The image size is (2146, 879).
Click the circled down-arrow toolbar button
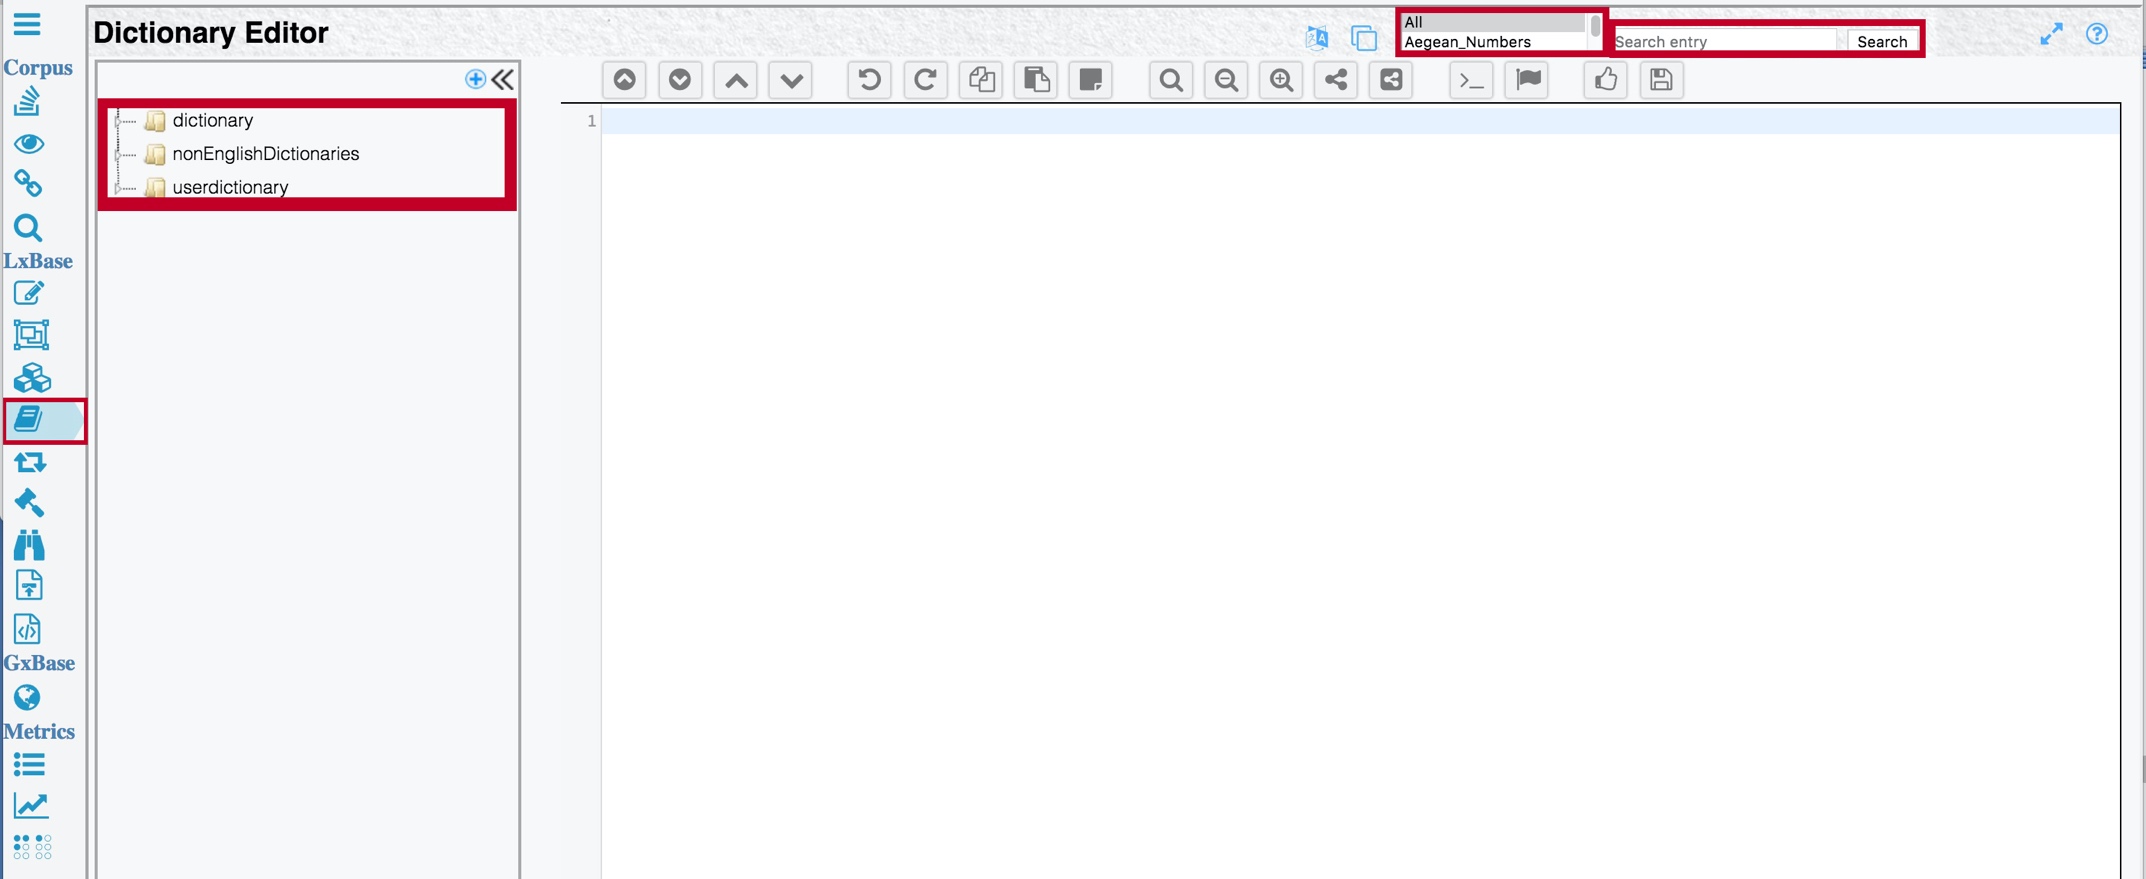pos(680,79)
